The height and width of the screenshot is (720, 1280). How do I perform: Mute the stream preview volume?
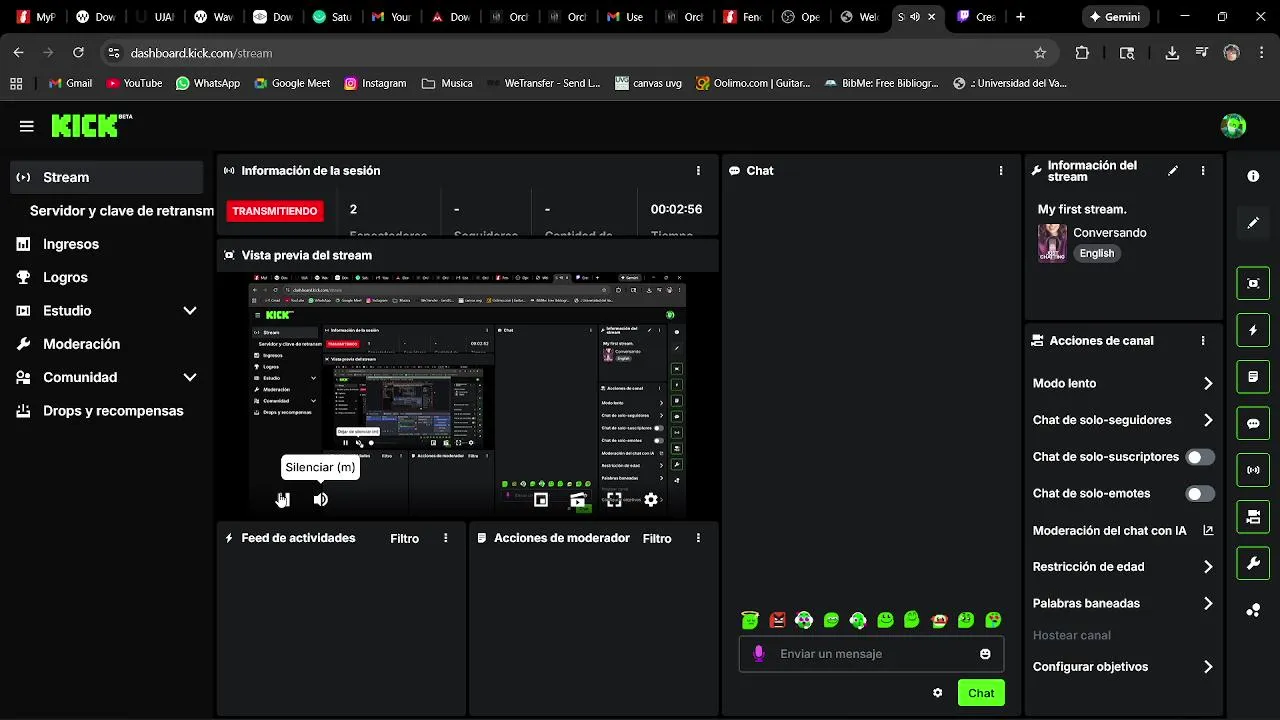pos(320,499)
